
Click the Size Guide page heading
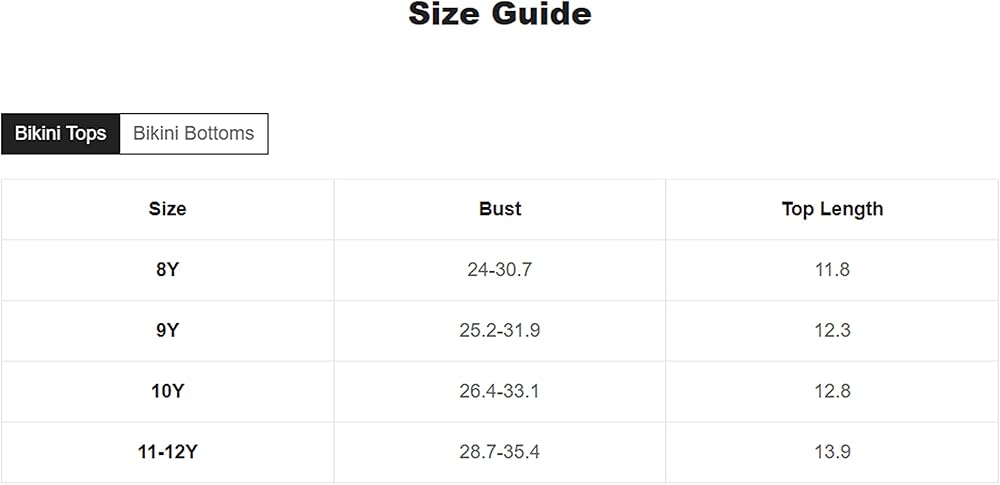pyautogui.click(x=500, y=15)
